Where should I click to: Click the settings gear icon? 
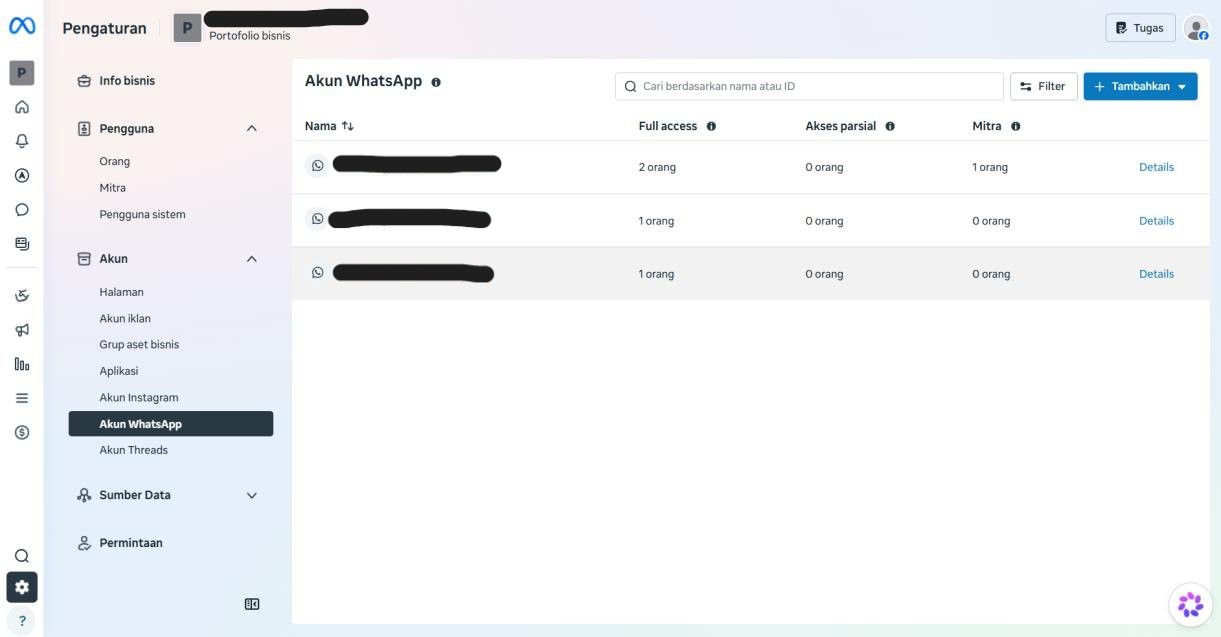(x=22, y=587)
